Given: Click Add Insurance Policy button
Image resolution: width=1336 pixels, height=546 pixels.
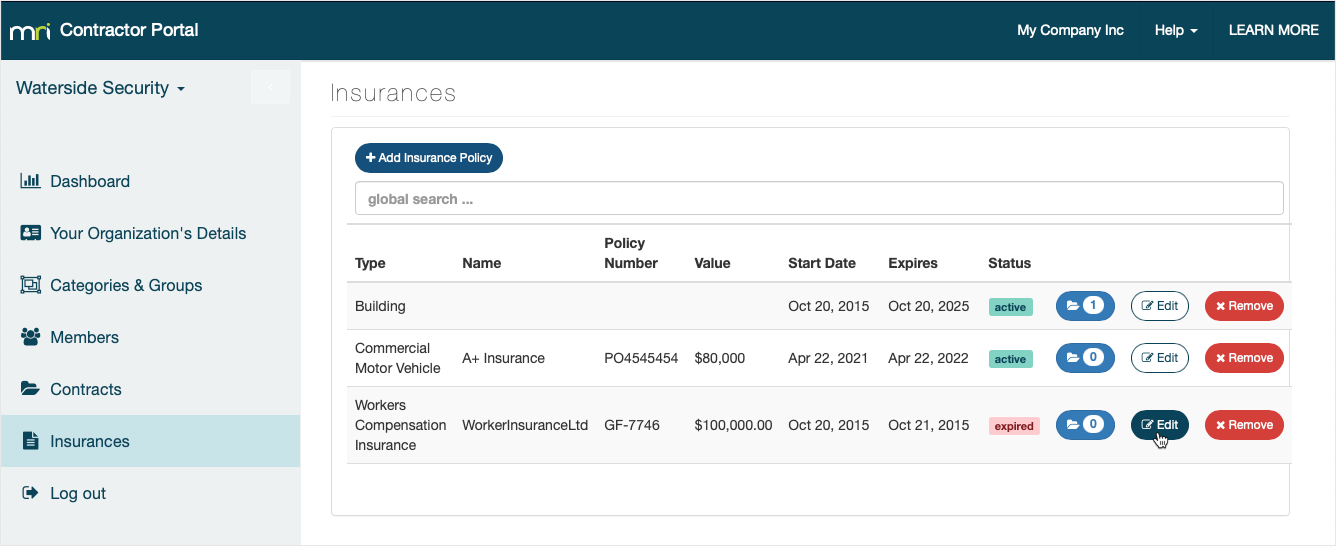Looking at the screenshot, I should point(429,158).
